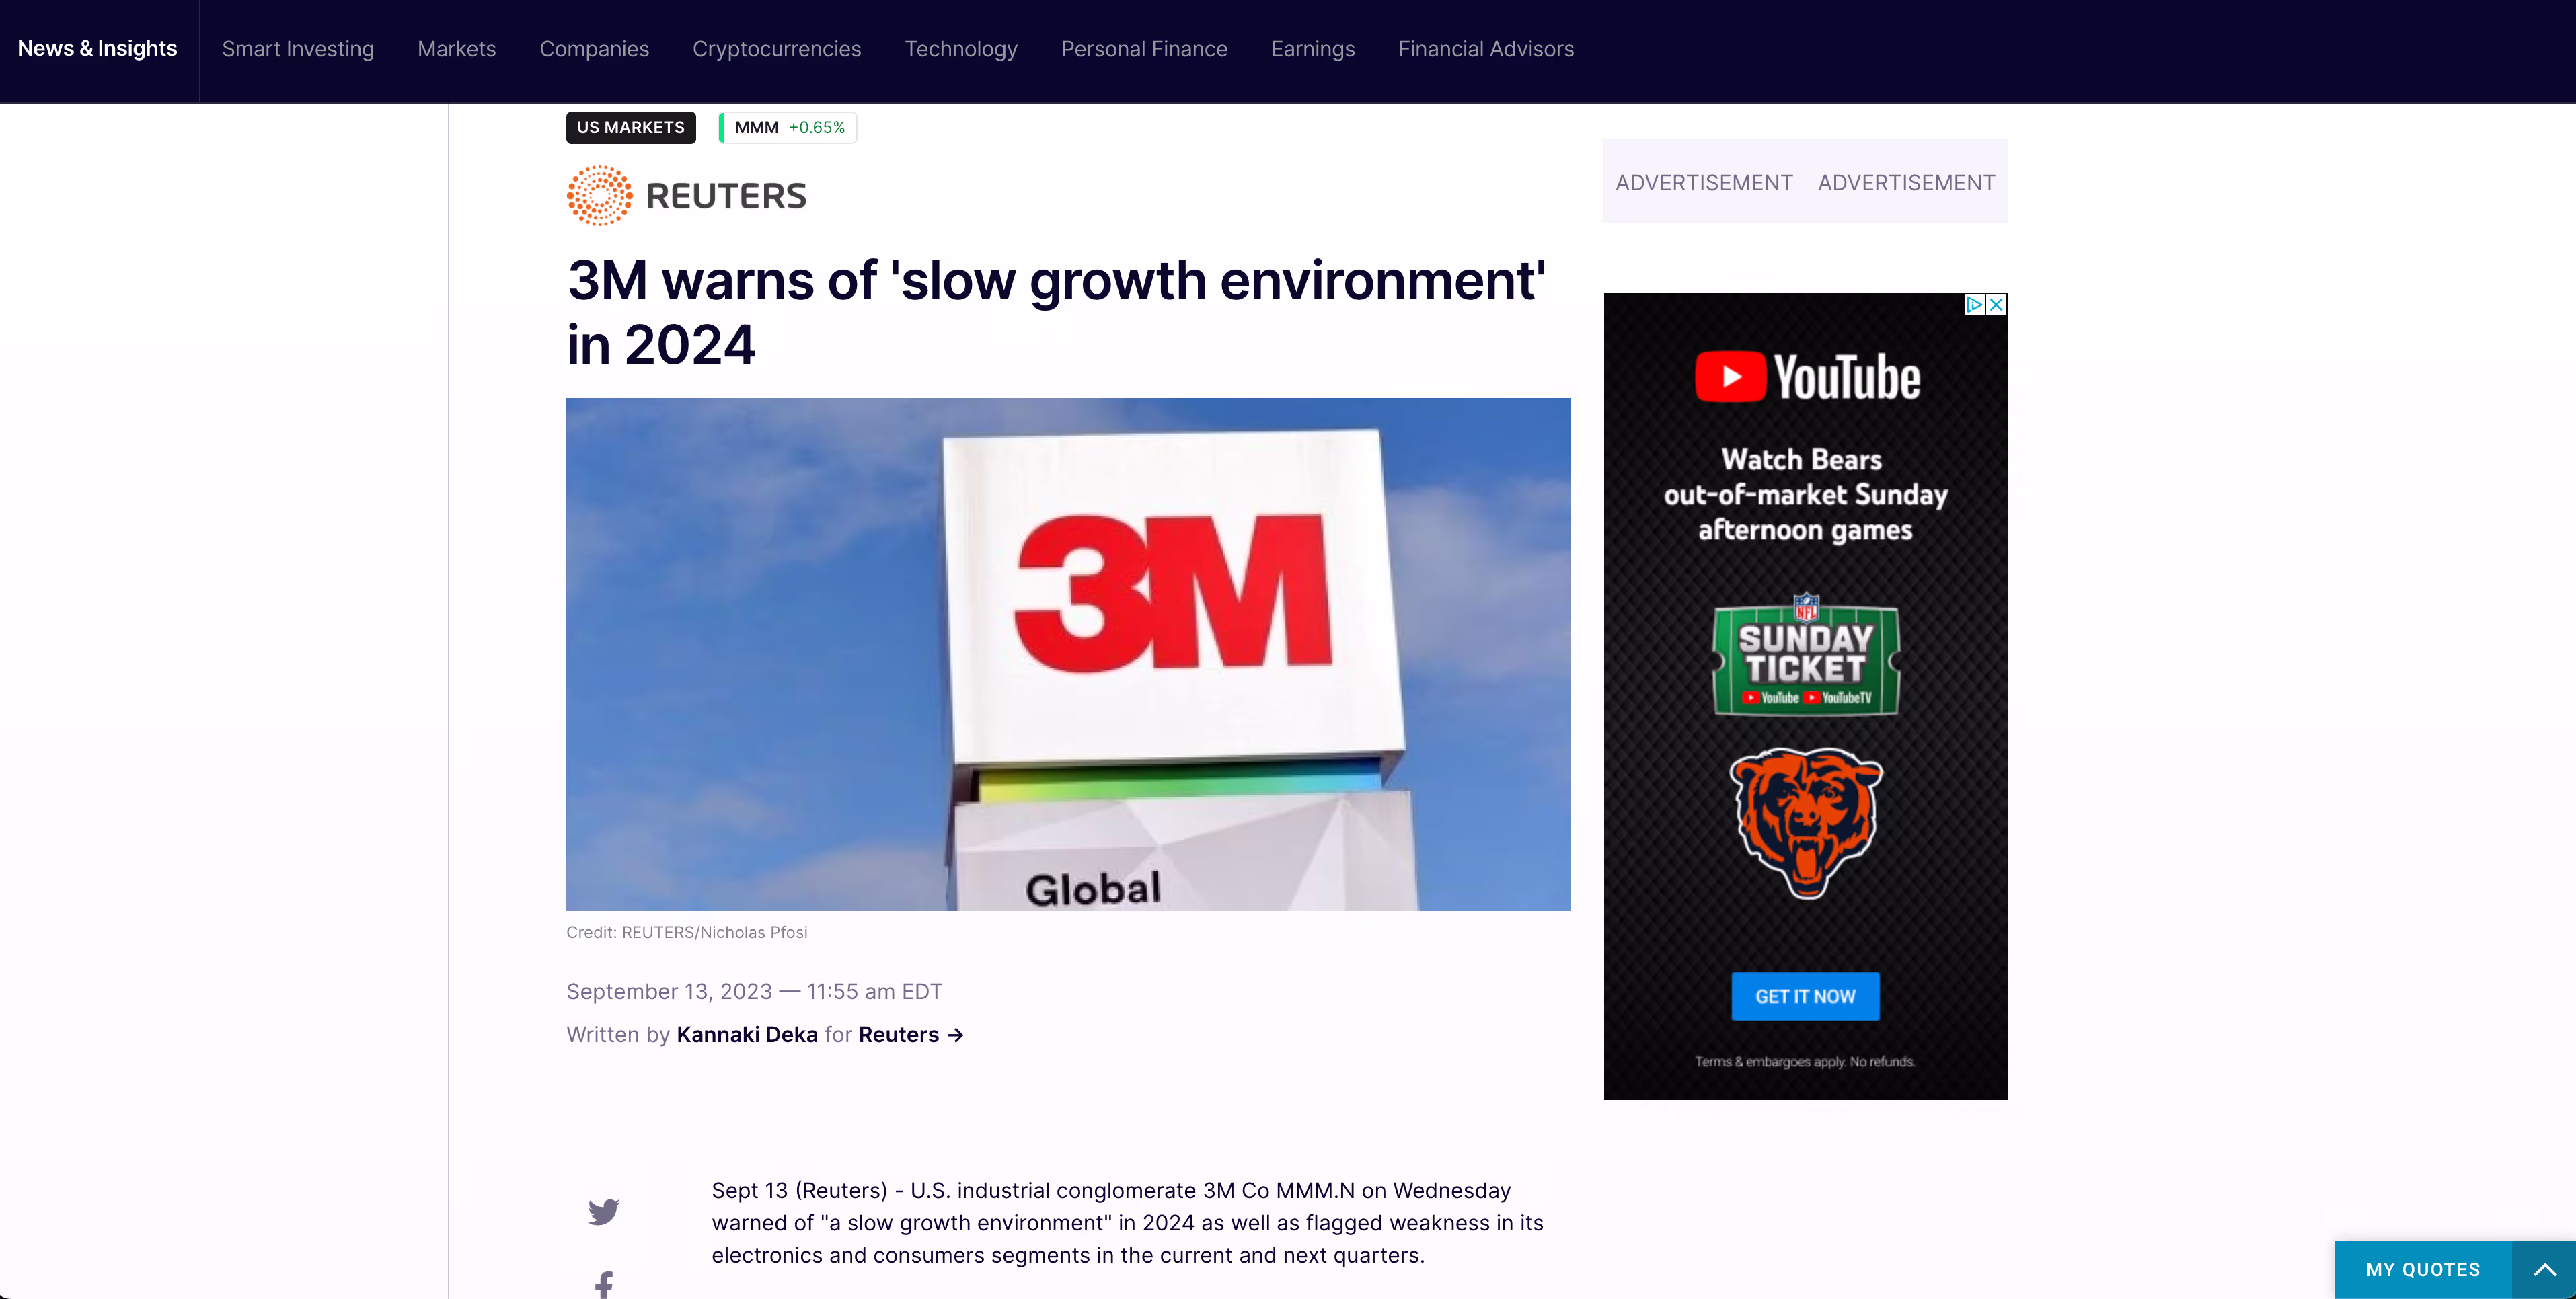Click the US MARKETS category badge
Screen dimensions: 2576x1299
631,127
